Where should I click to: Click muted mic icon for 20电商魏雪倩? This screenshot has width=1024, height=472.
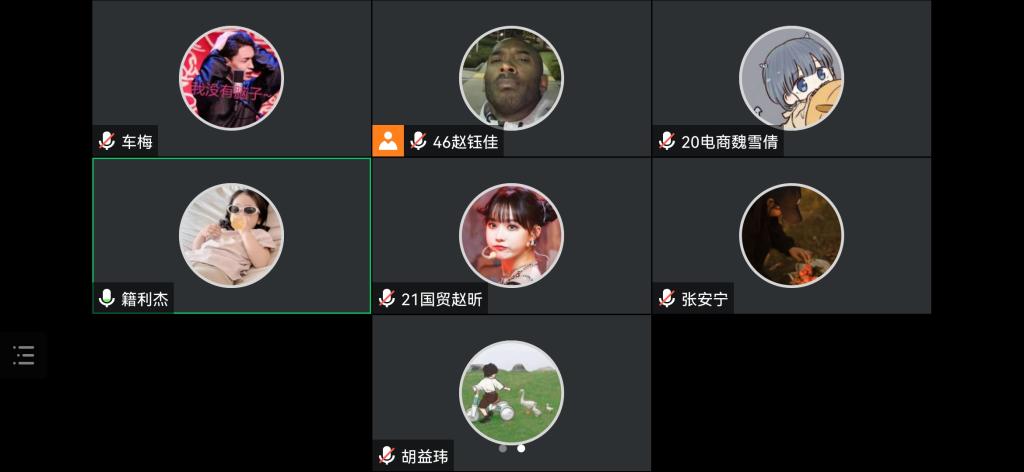point(667,141)
